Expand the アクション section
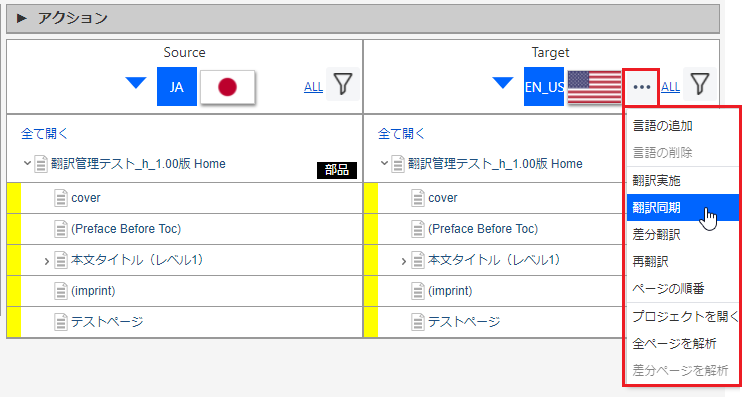Viewport: 744px width, 397px height. click(x=22, y=18)
